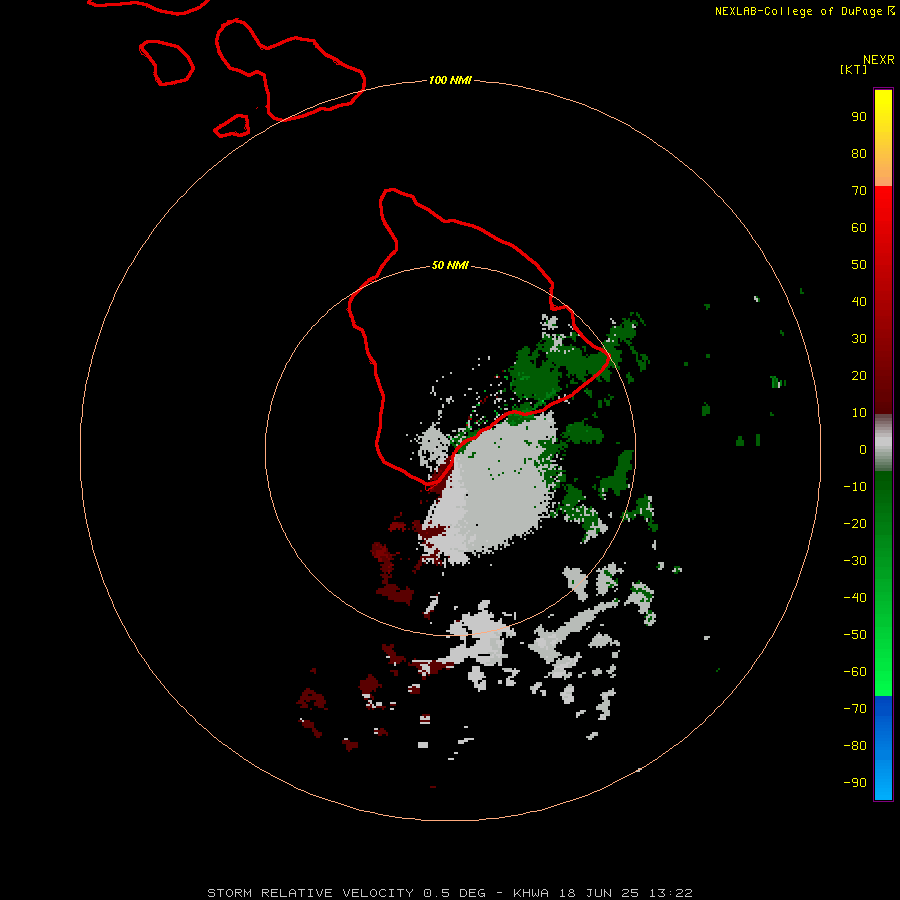Click the 90 value on velocity scale
The image size is (900, 900).
pyautogui.click(x=859, y=117)
